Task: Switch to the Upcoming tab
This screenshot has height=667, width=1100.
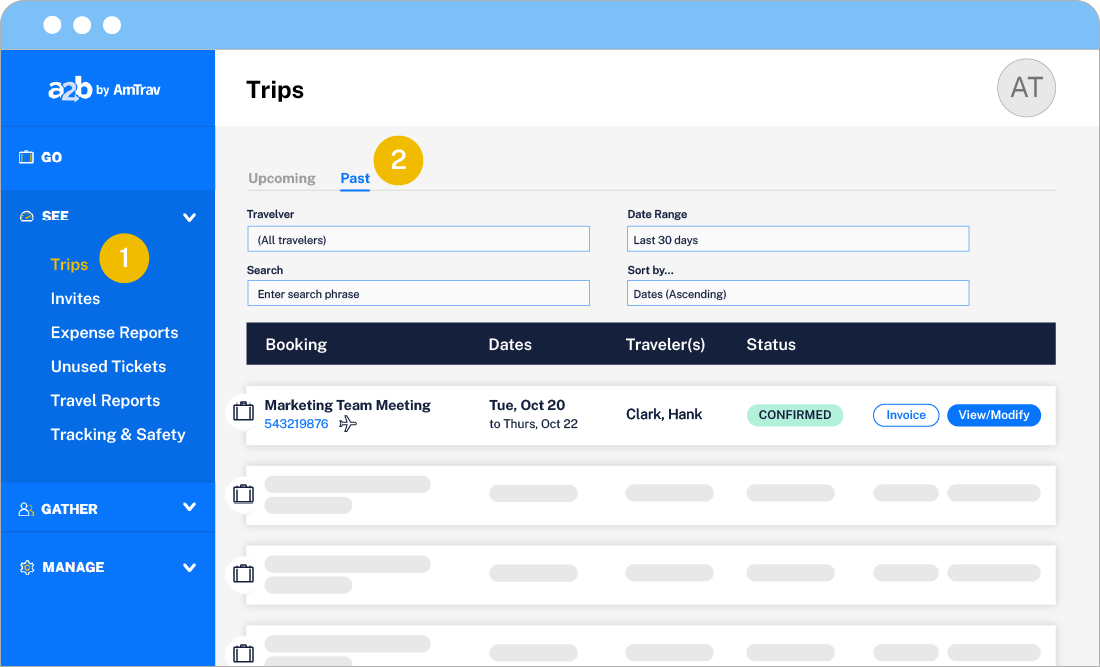Action: click(x=282, y=178)
